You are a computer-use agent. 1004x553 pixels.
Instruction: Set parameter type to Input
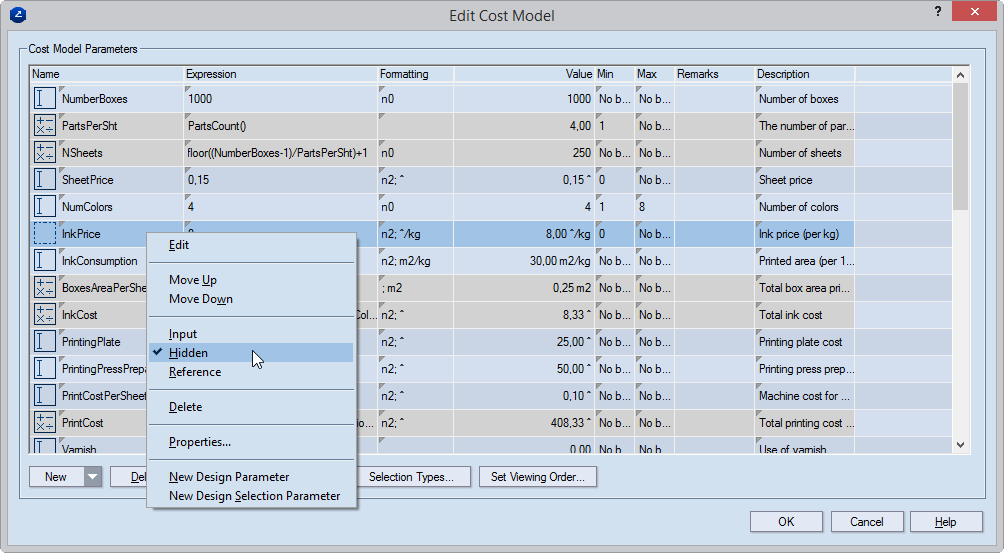[183, 334]
